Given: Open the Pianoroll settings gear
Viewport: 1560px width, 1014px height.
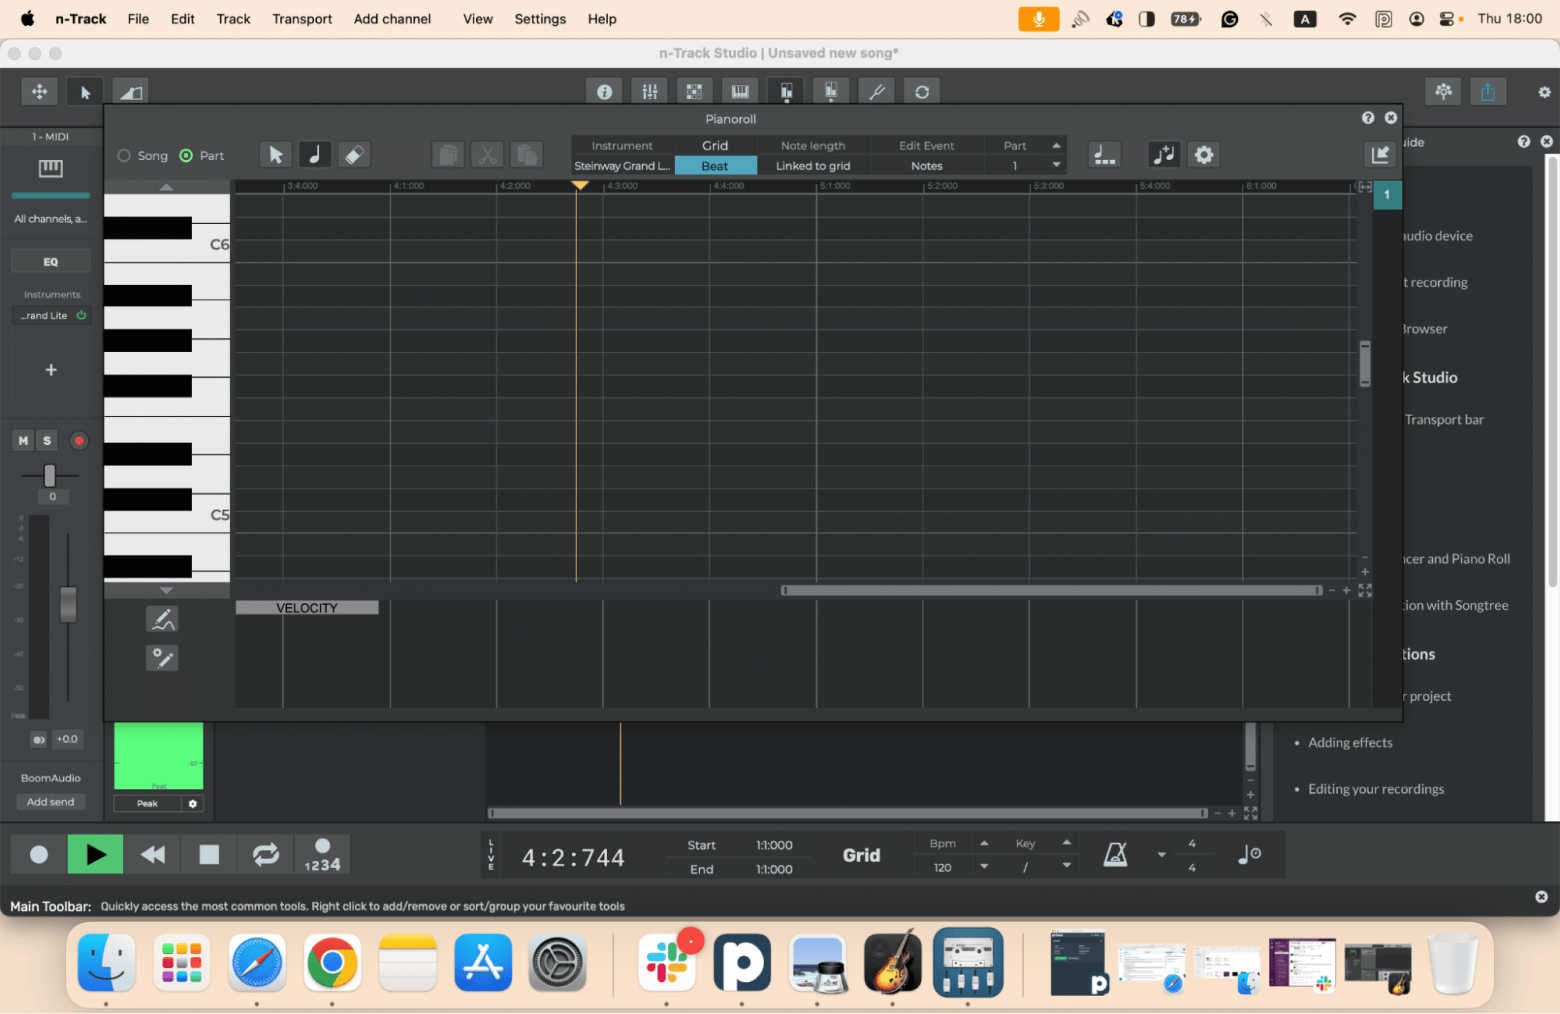Looking at the screenshot, I should (1204, 155).
